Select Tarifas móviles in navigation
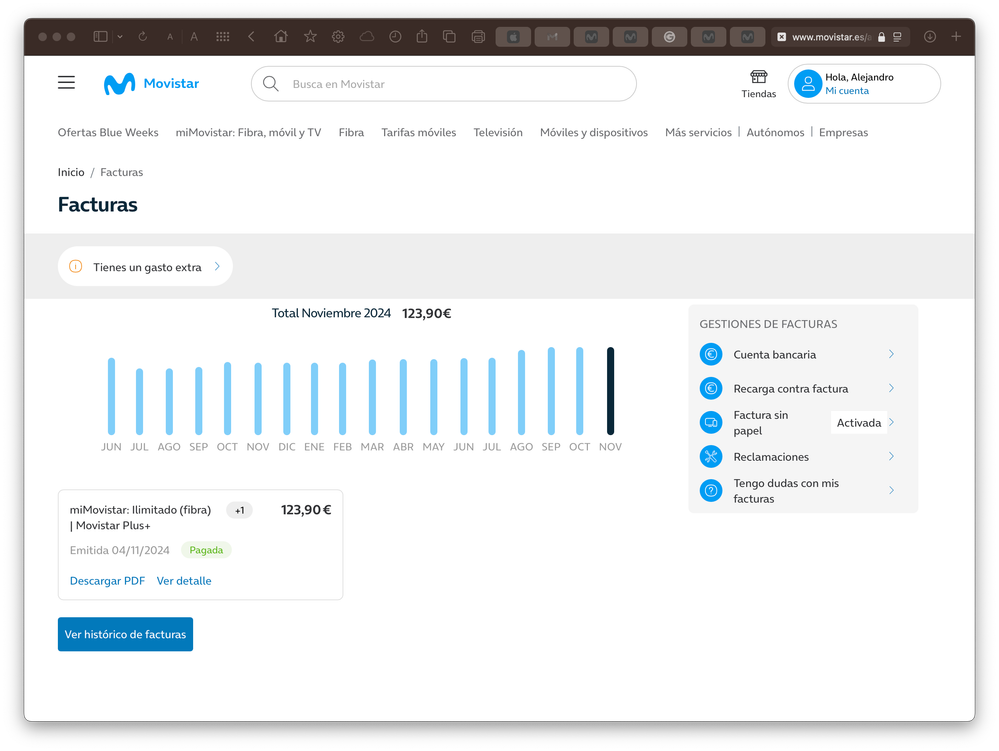The height and width of the screenshot is (751, 999). tap(418, 132)
